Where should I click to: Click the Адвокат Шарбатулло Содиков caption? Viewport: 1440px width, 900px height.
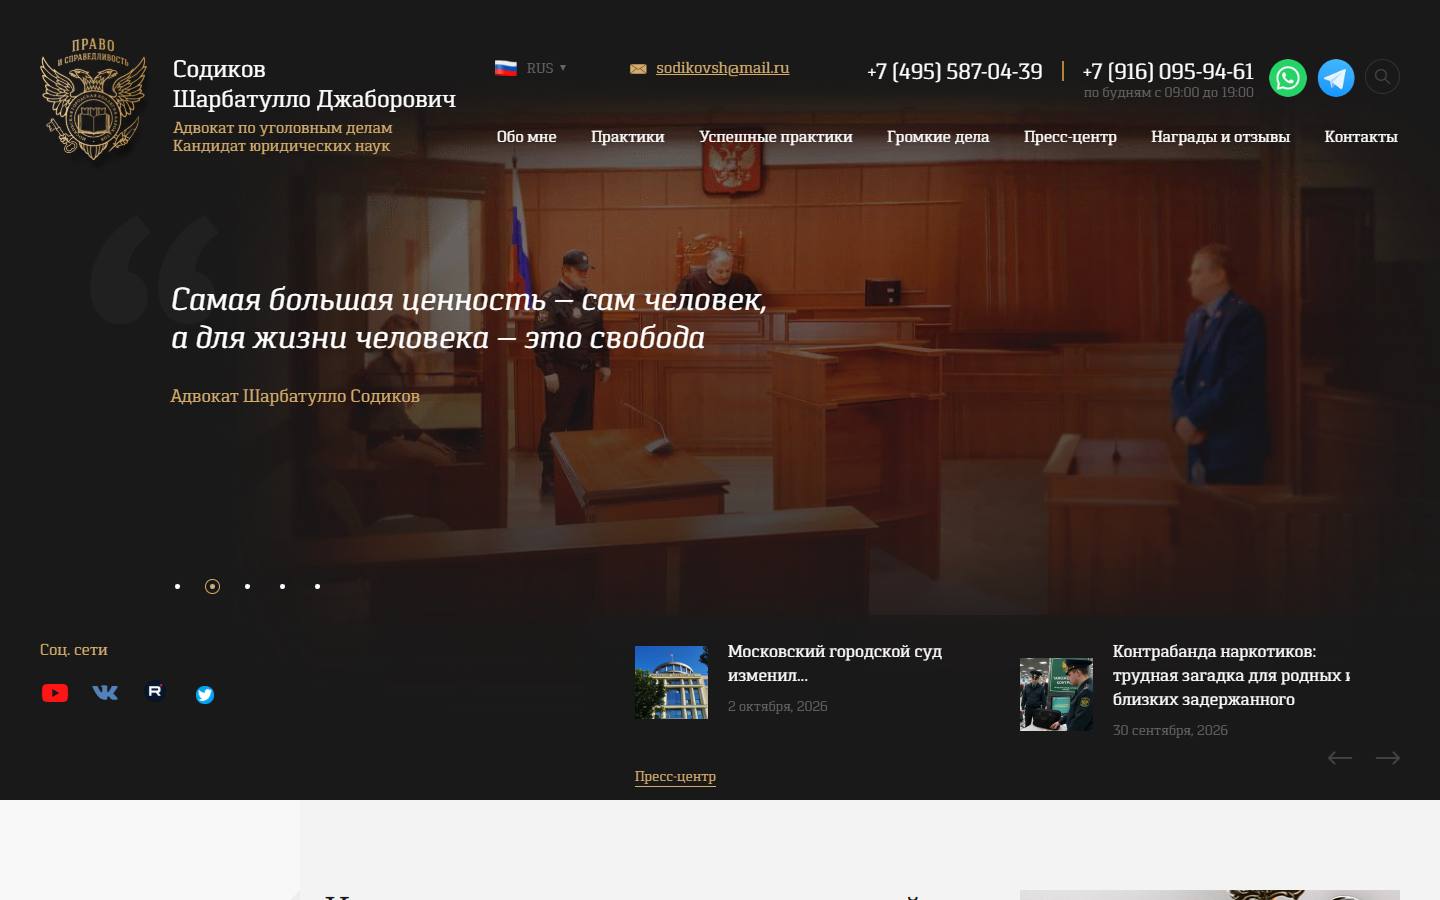[295, 396]
